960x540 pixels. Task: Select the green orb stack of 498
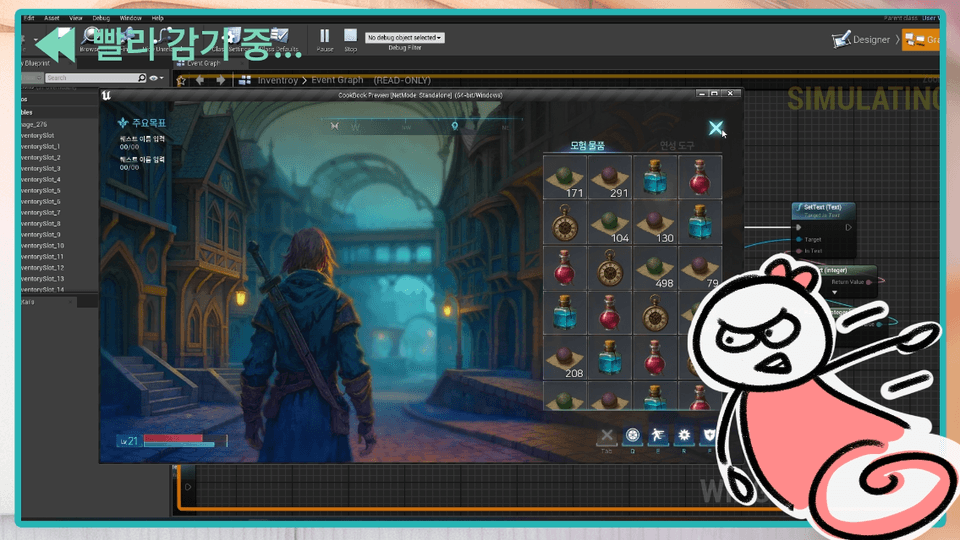[x=655, y=268]
